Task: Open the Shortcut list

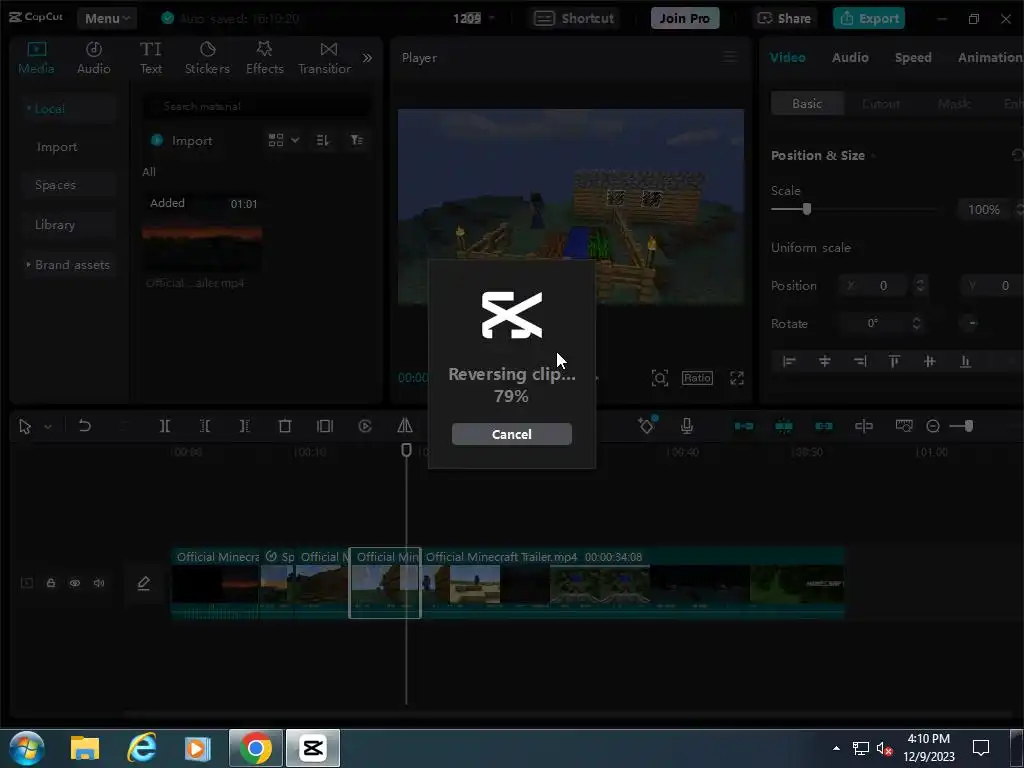Action: tap(574, 18)
